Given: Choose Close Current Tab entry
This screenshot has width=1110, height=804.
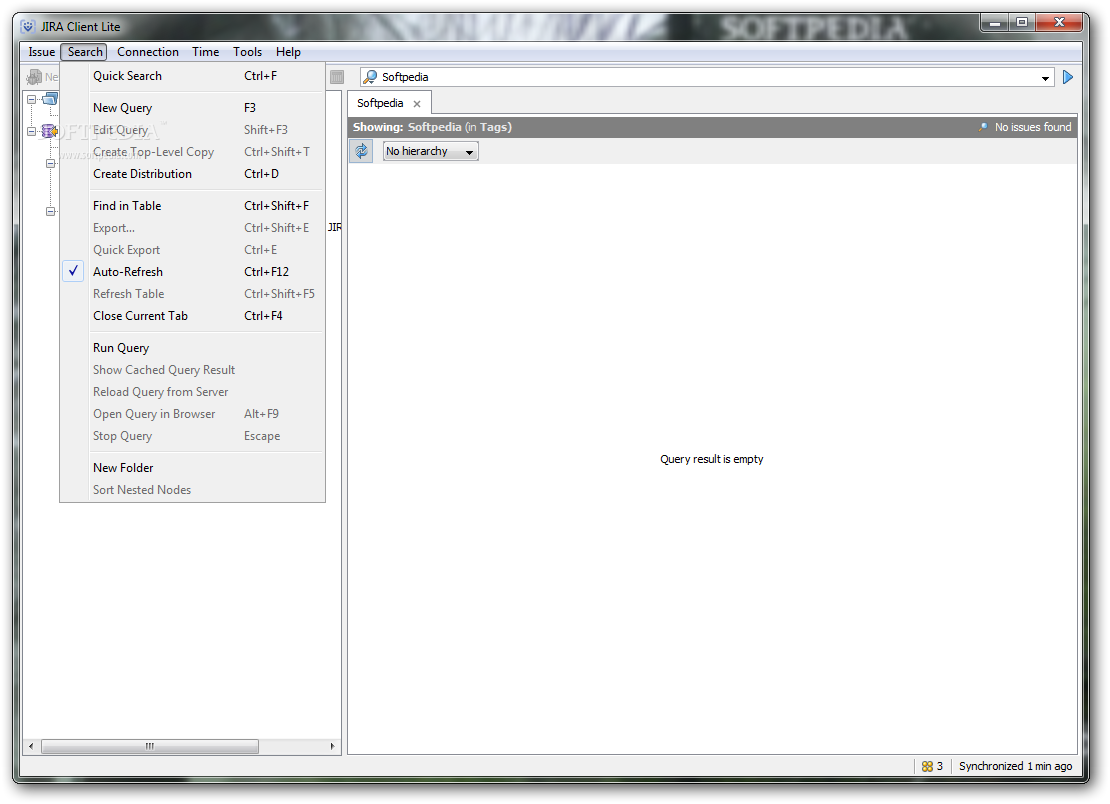Looking at the screenshot, I should coord(193,316).
